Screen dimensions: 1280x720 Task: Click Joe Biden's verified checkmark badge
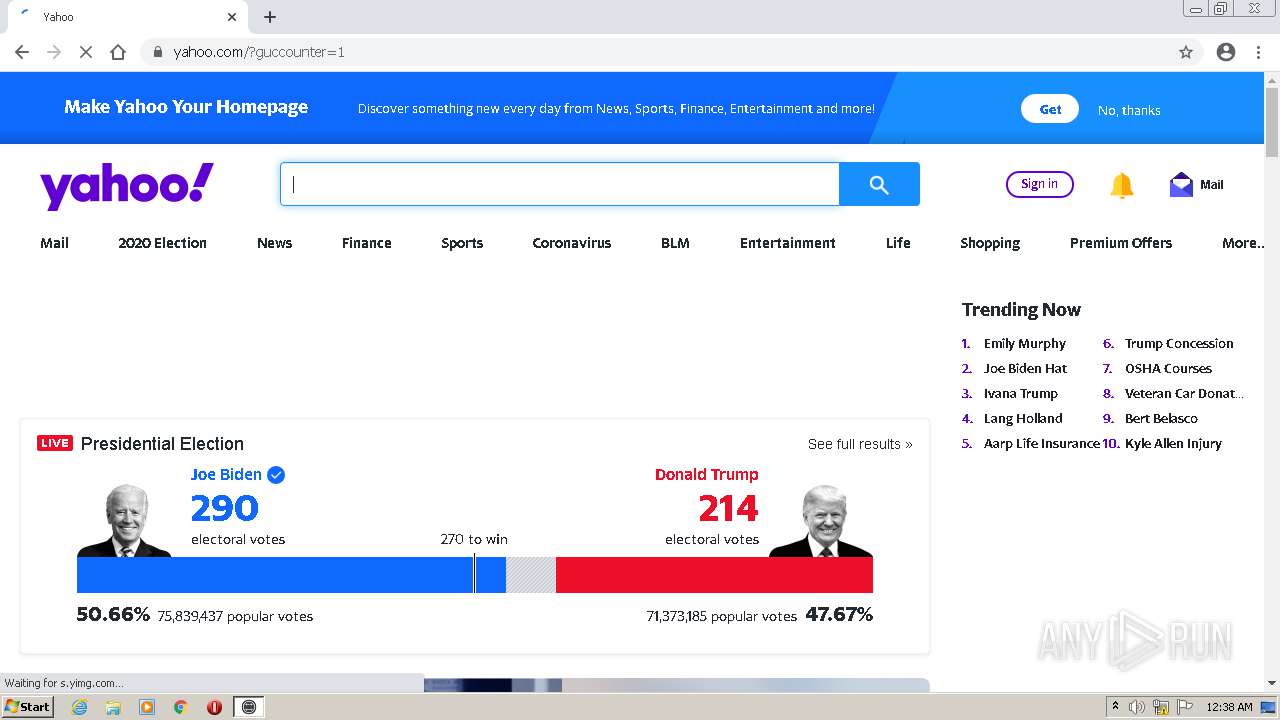click(276, 475)
